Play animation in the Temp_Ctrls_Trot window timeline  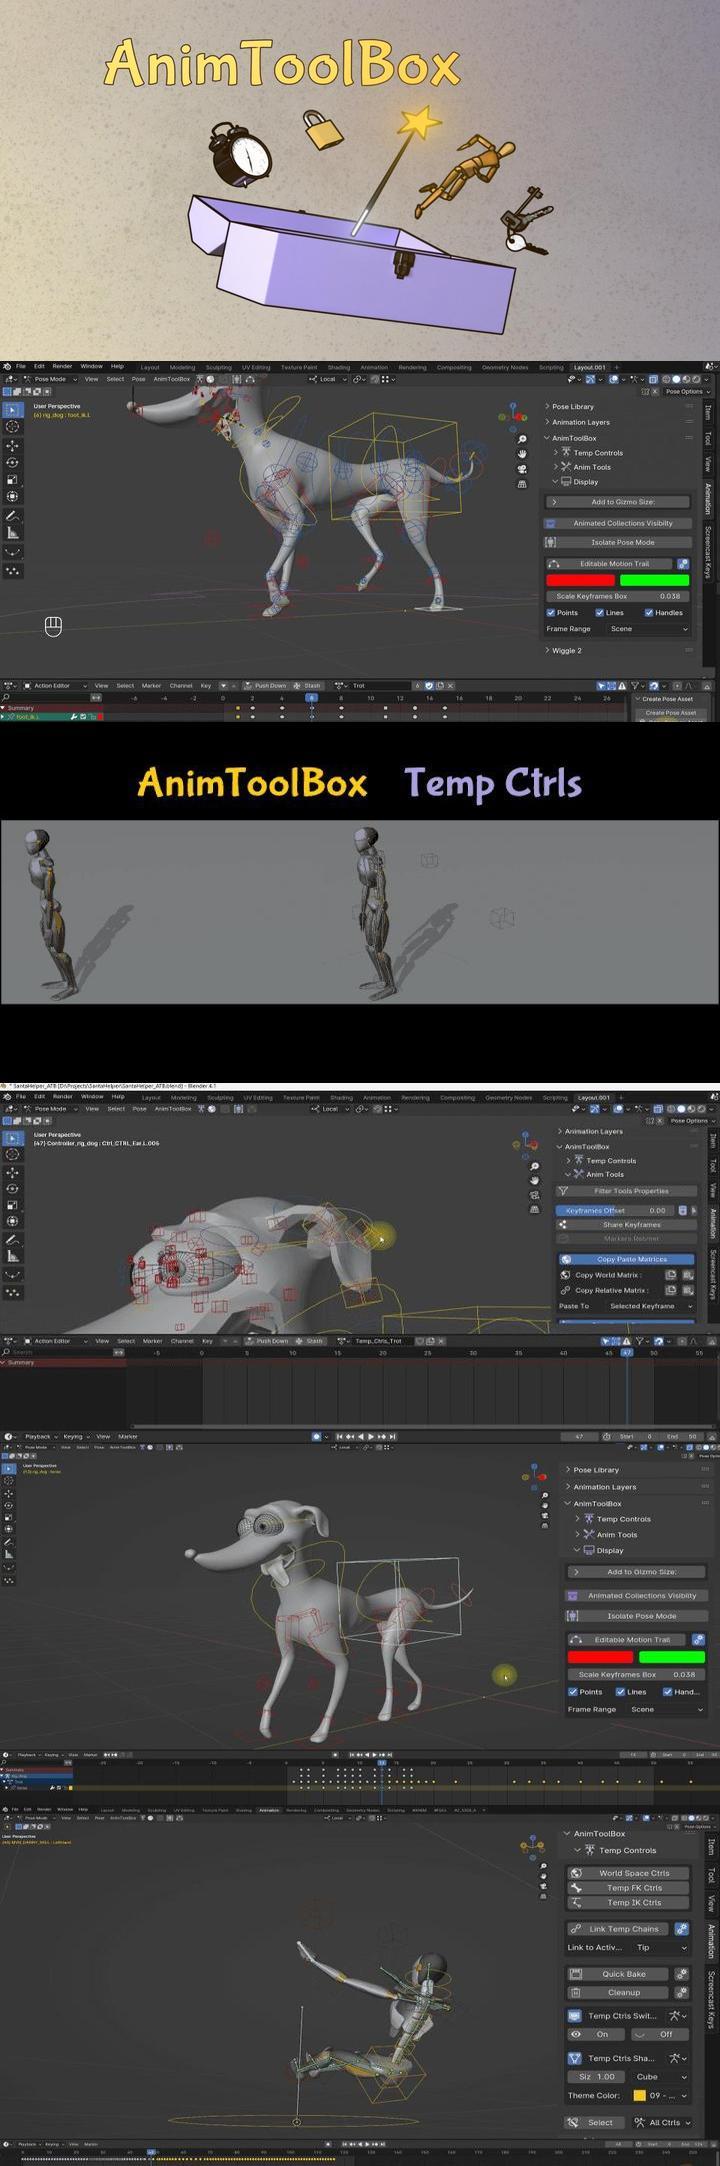371,1436
